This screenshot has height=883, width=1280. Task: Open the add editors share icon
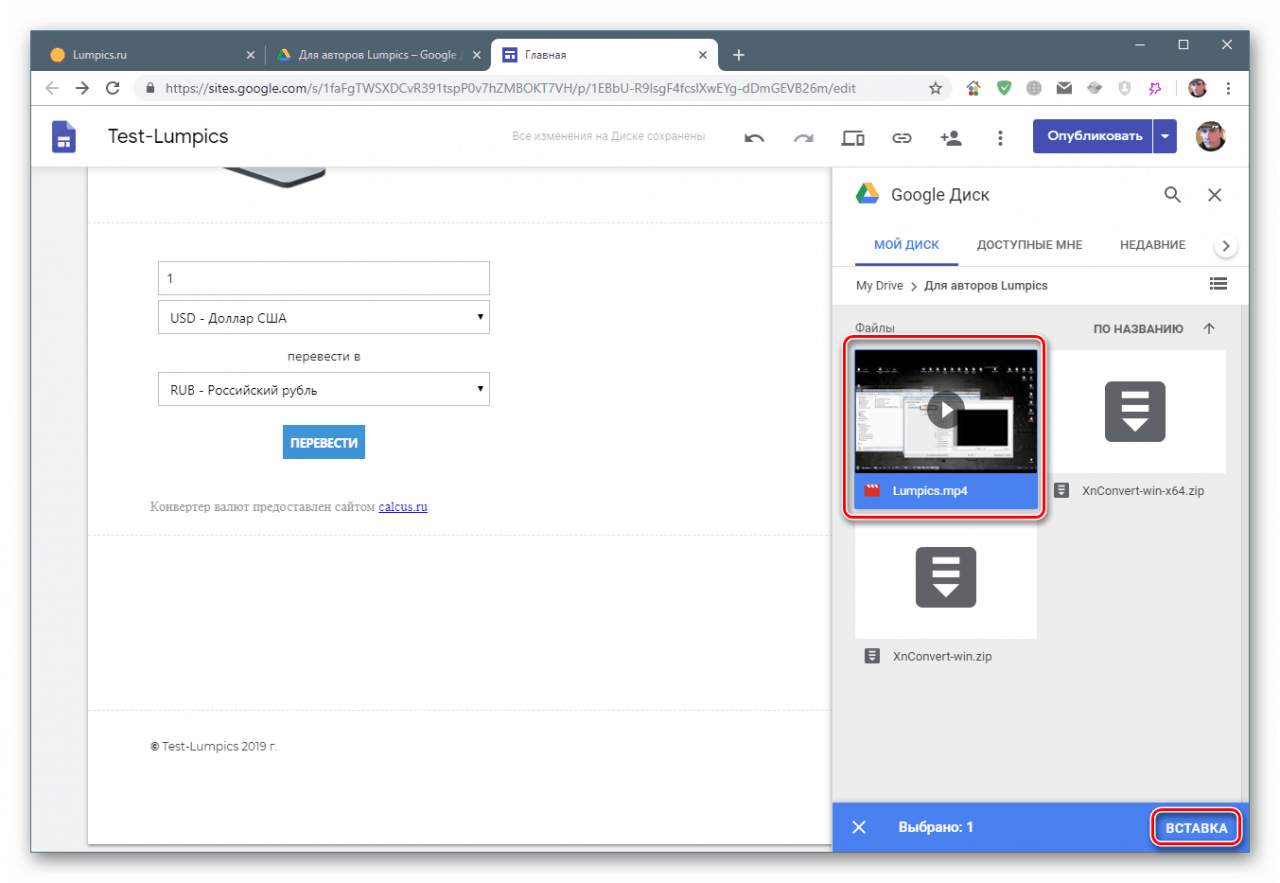(x=950, y=138)
